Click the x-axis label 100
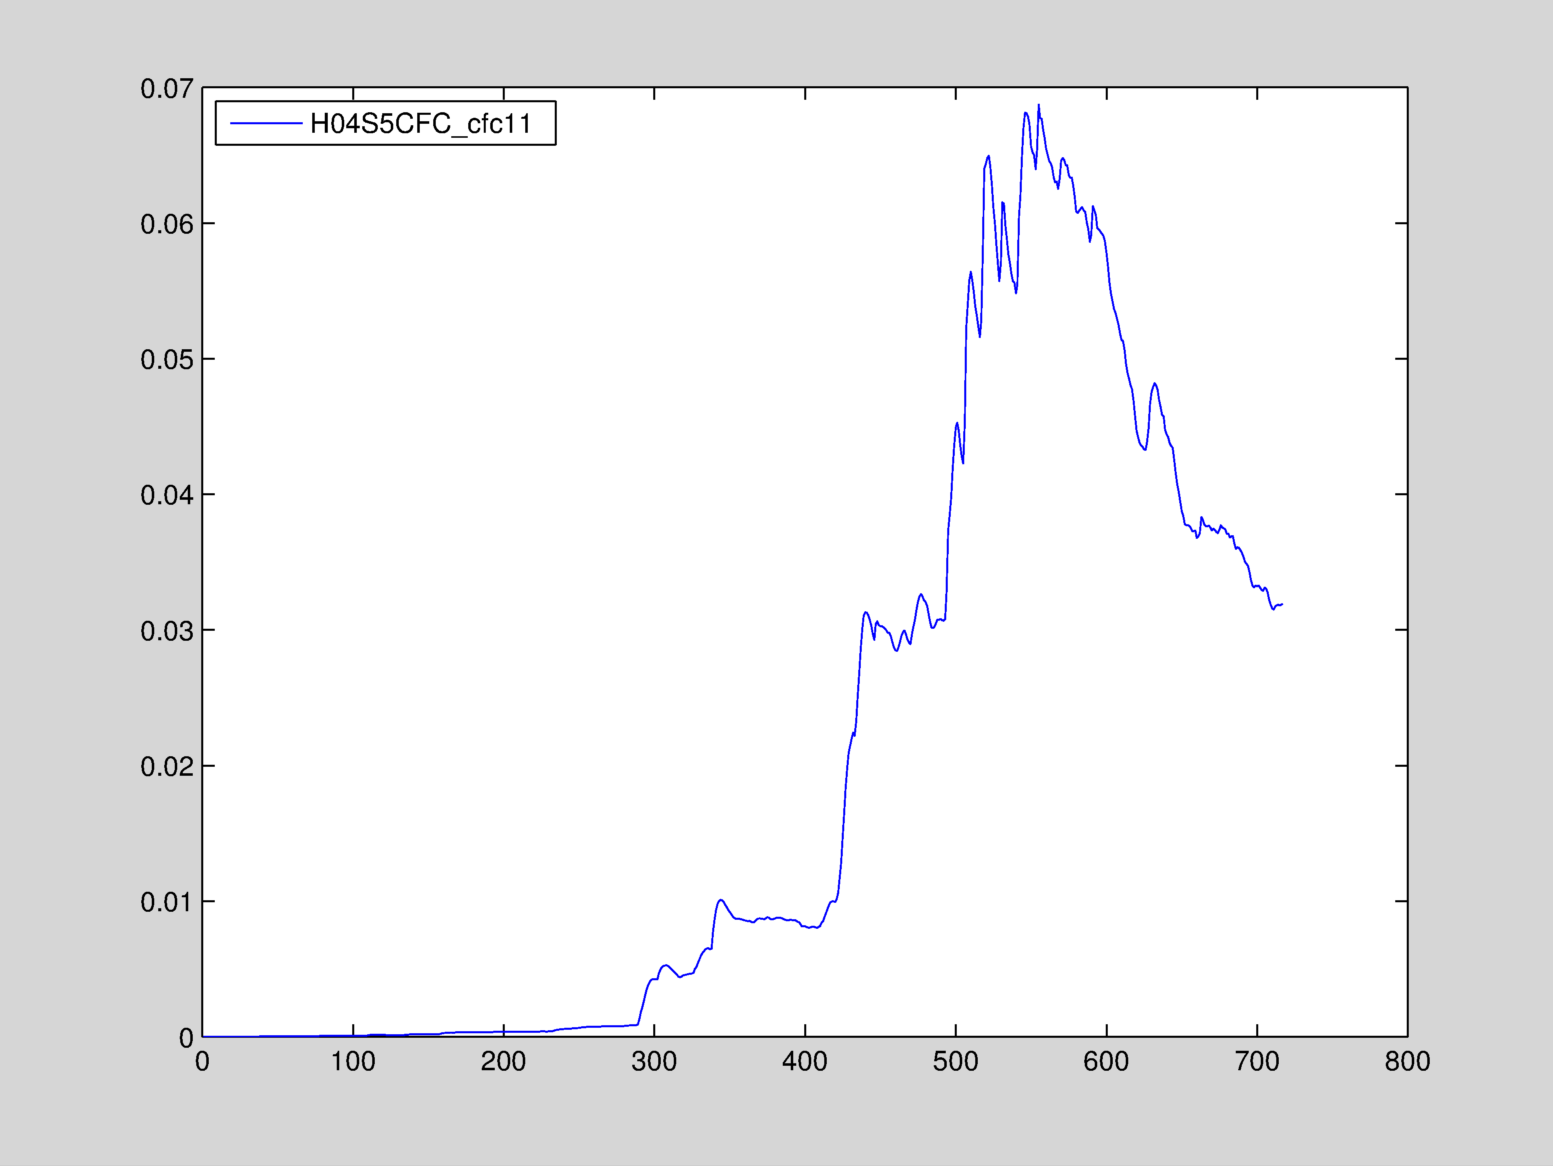Image resolution: width=1553 pixels, height=1166 pixels. tap(353, 1062)
